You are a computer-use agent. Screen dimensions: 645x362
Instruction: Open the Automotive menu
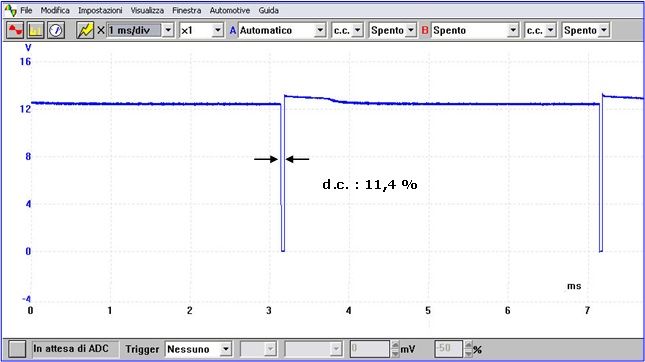pyautogui.click(x=230, y=10)
